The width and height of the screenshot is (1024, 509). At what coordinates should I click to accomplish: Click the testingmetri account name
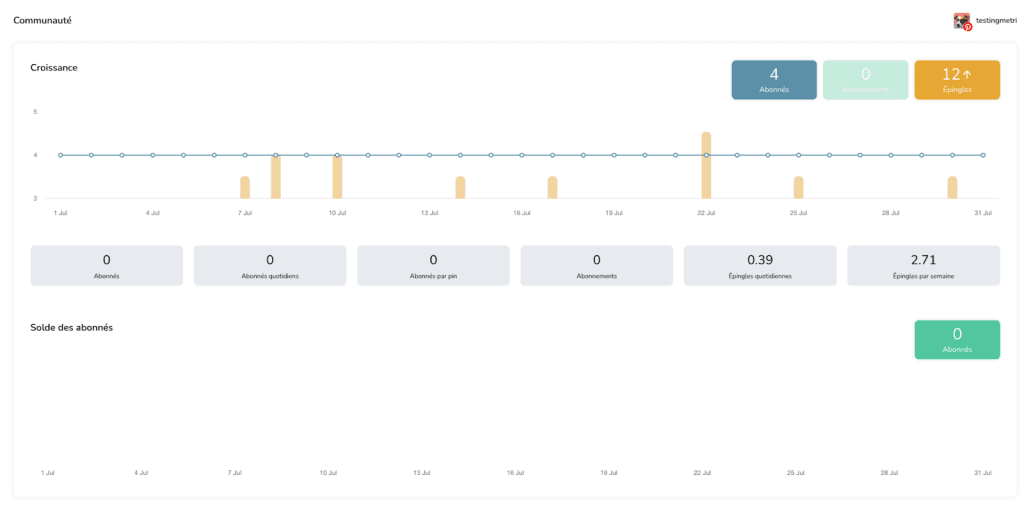996,21
